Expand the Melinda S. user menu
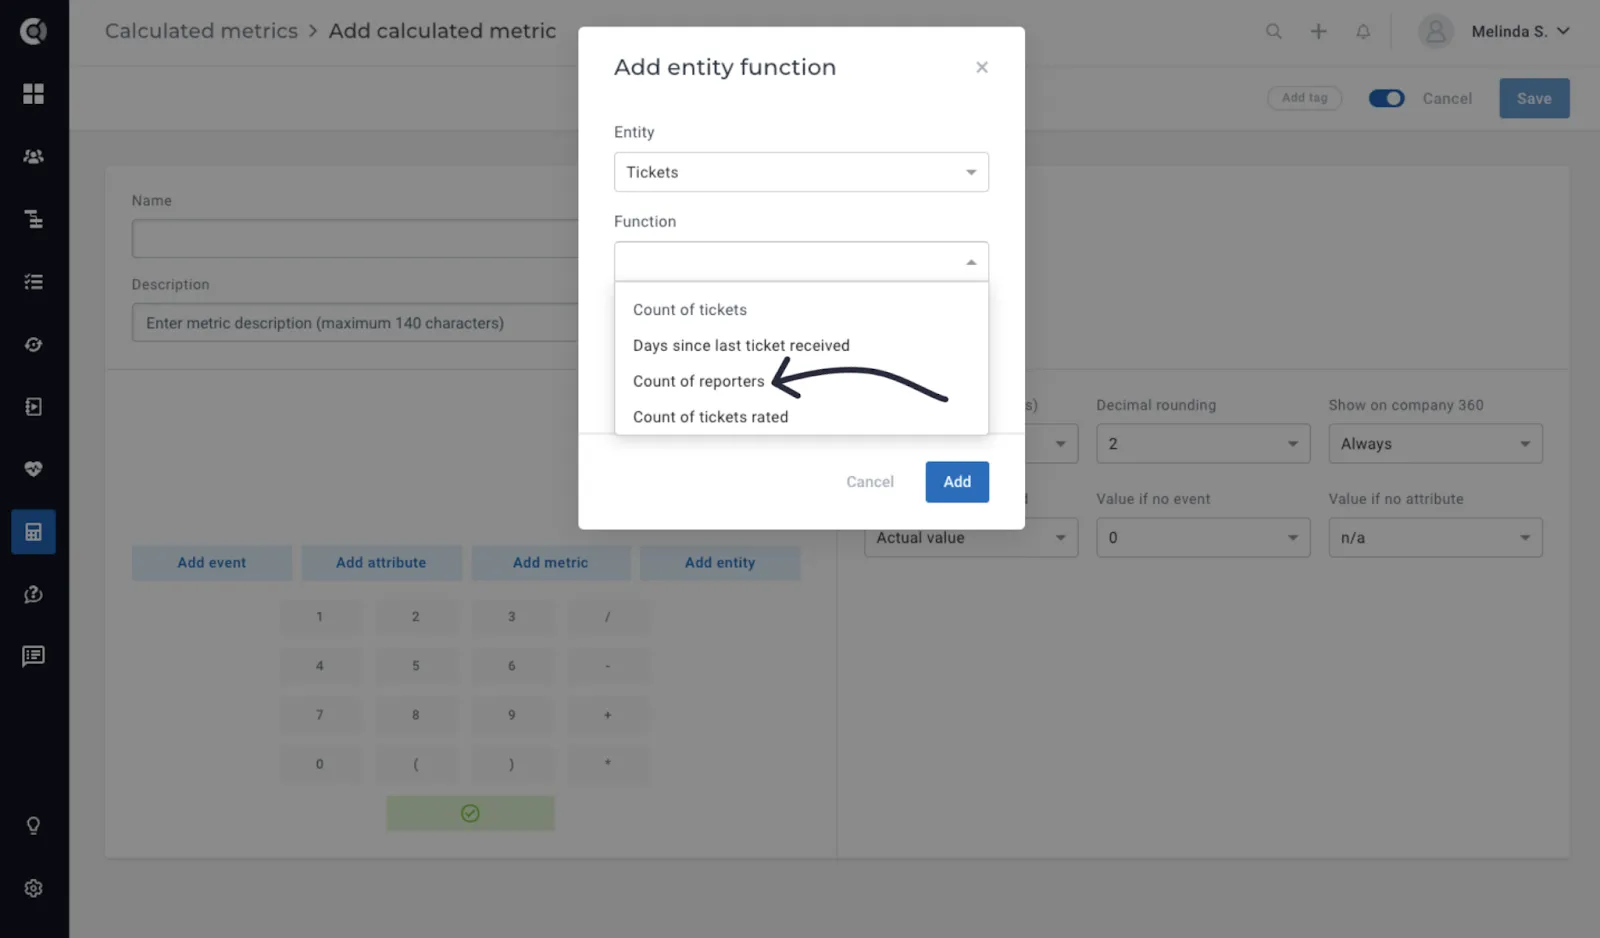This screenshot has width=1600, height=938. tap(1520, 31)
